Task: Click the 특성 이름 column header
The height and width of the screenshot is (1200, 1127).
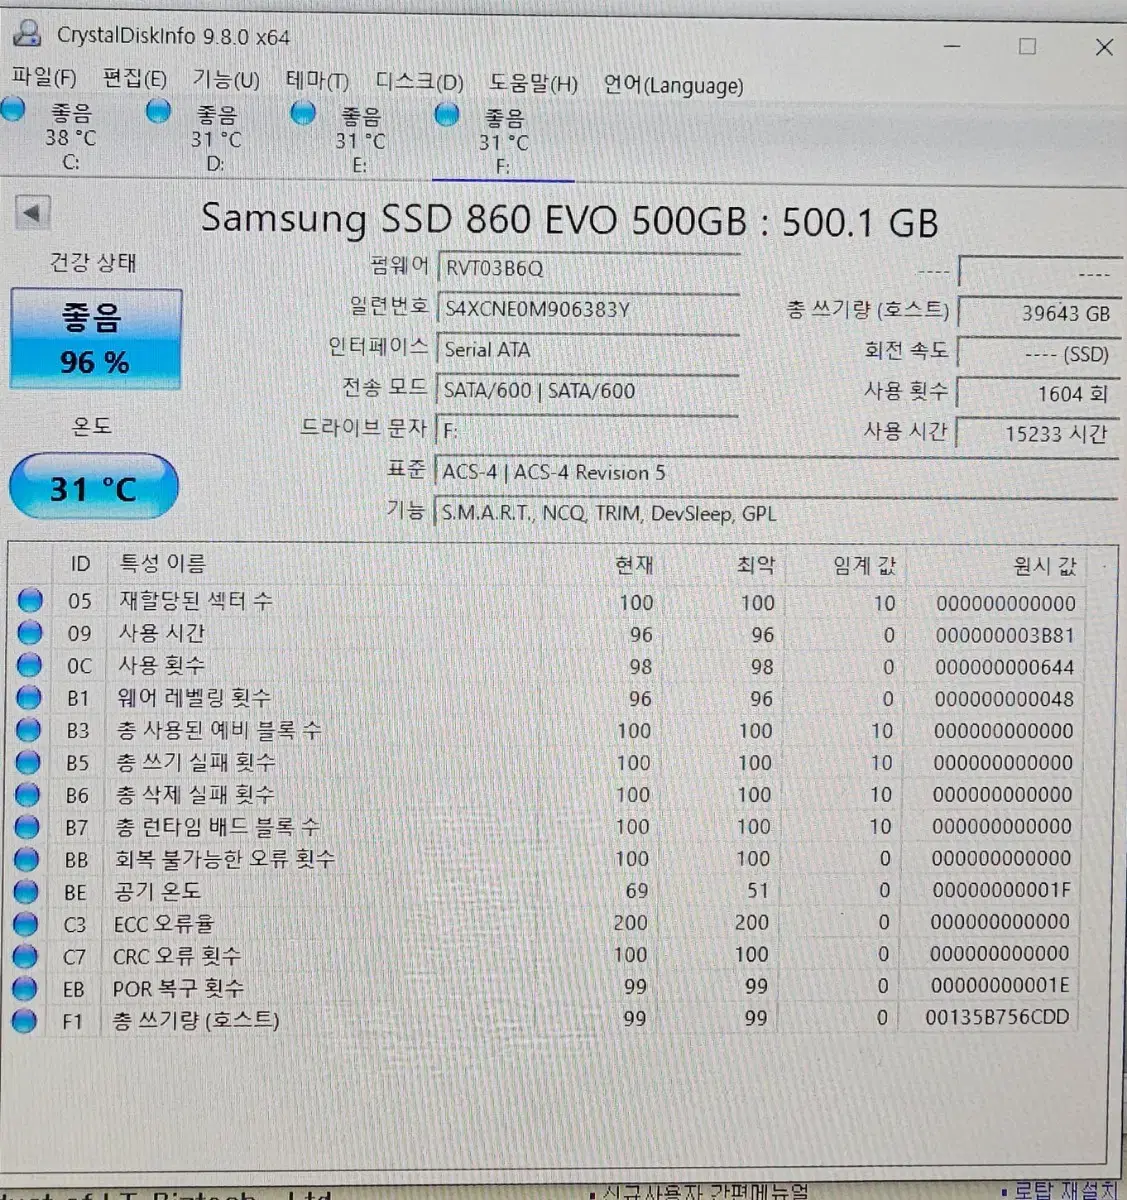Action: click(x=163, y=564)
